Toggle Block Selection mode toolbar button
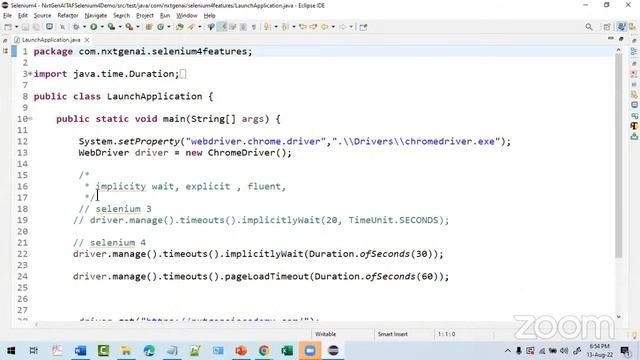The height and width of the screenshot is (360, 640). coord(243,27)
